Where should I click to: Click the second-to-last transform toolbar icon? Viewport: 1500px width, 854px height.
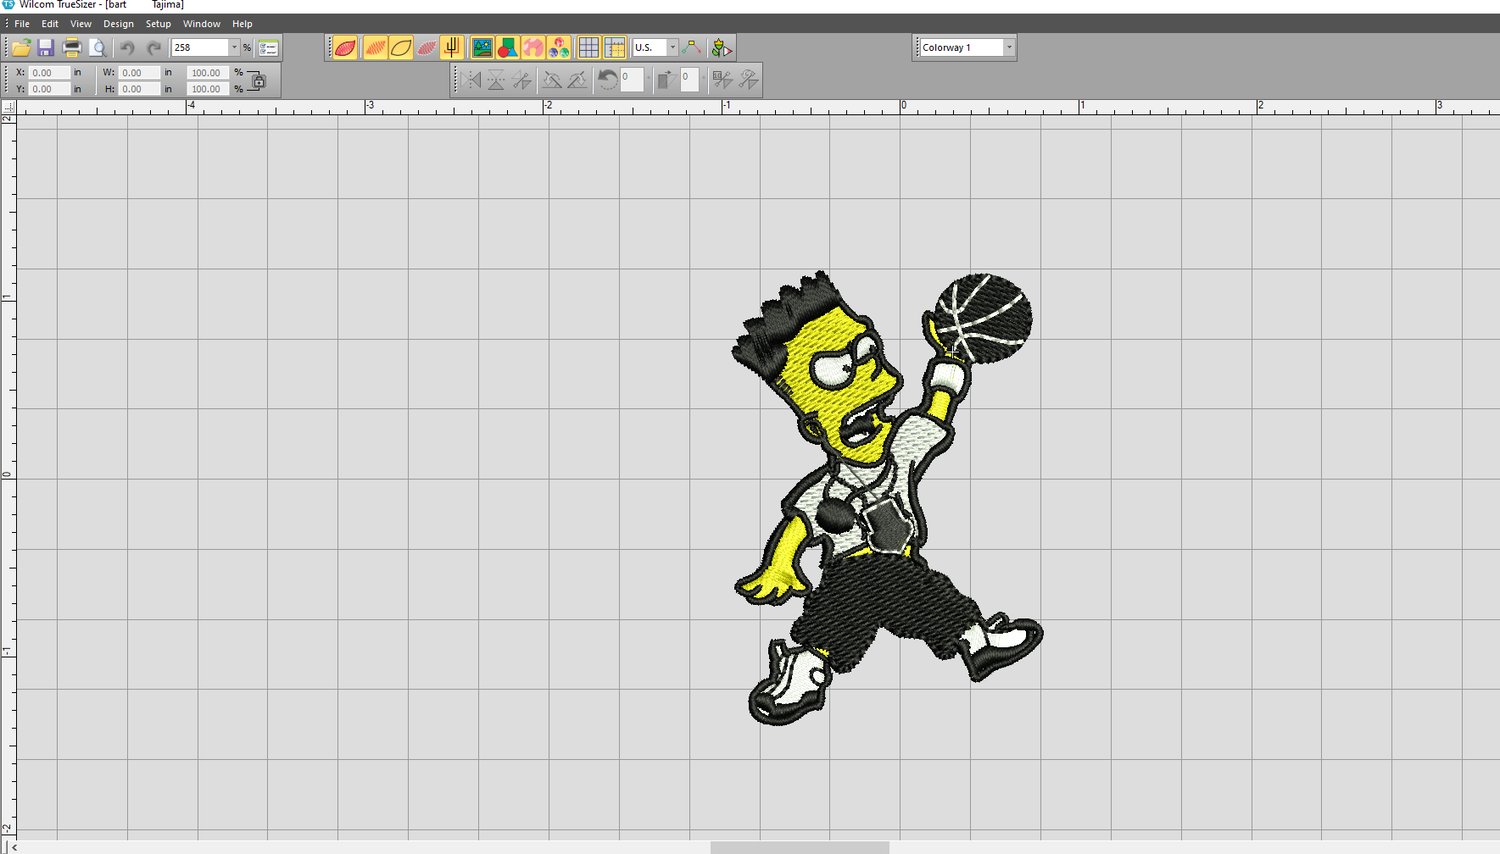pos(722,80)
